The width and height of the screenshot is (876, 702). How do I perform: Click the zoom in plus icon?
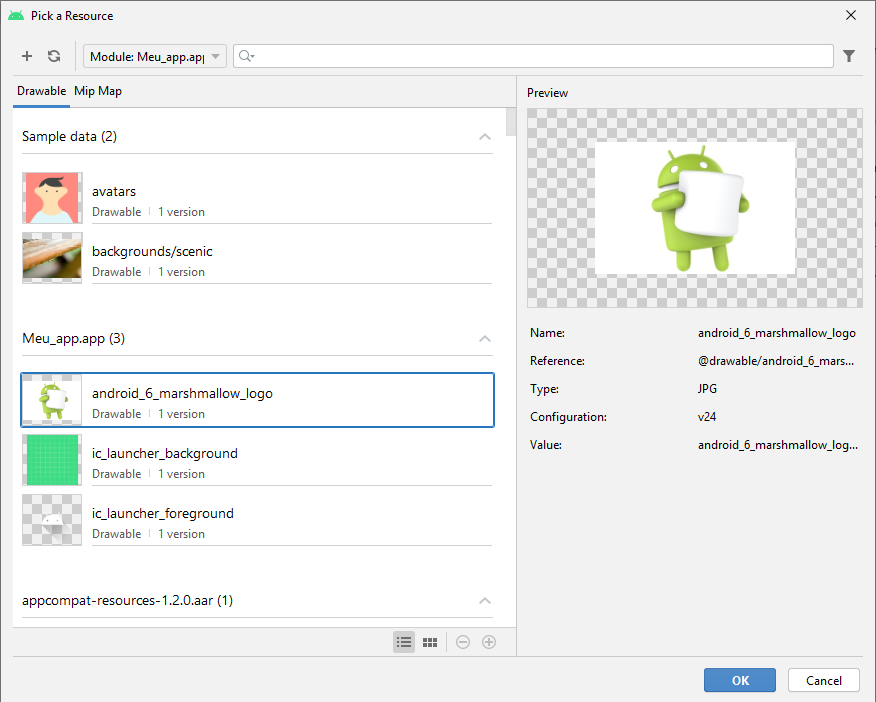pos(489,642)
